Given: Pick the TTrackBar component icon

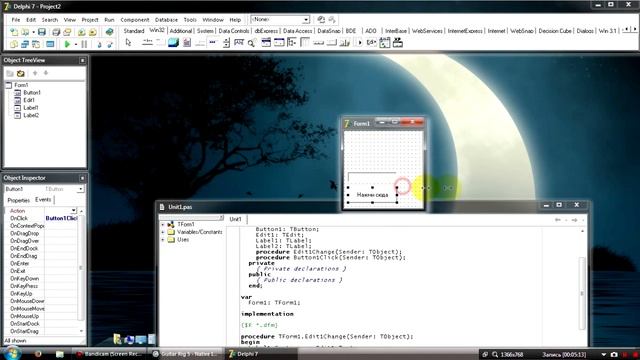Looking at the screenshot, I should pyautogui.click(x=200, y=42).
